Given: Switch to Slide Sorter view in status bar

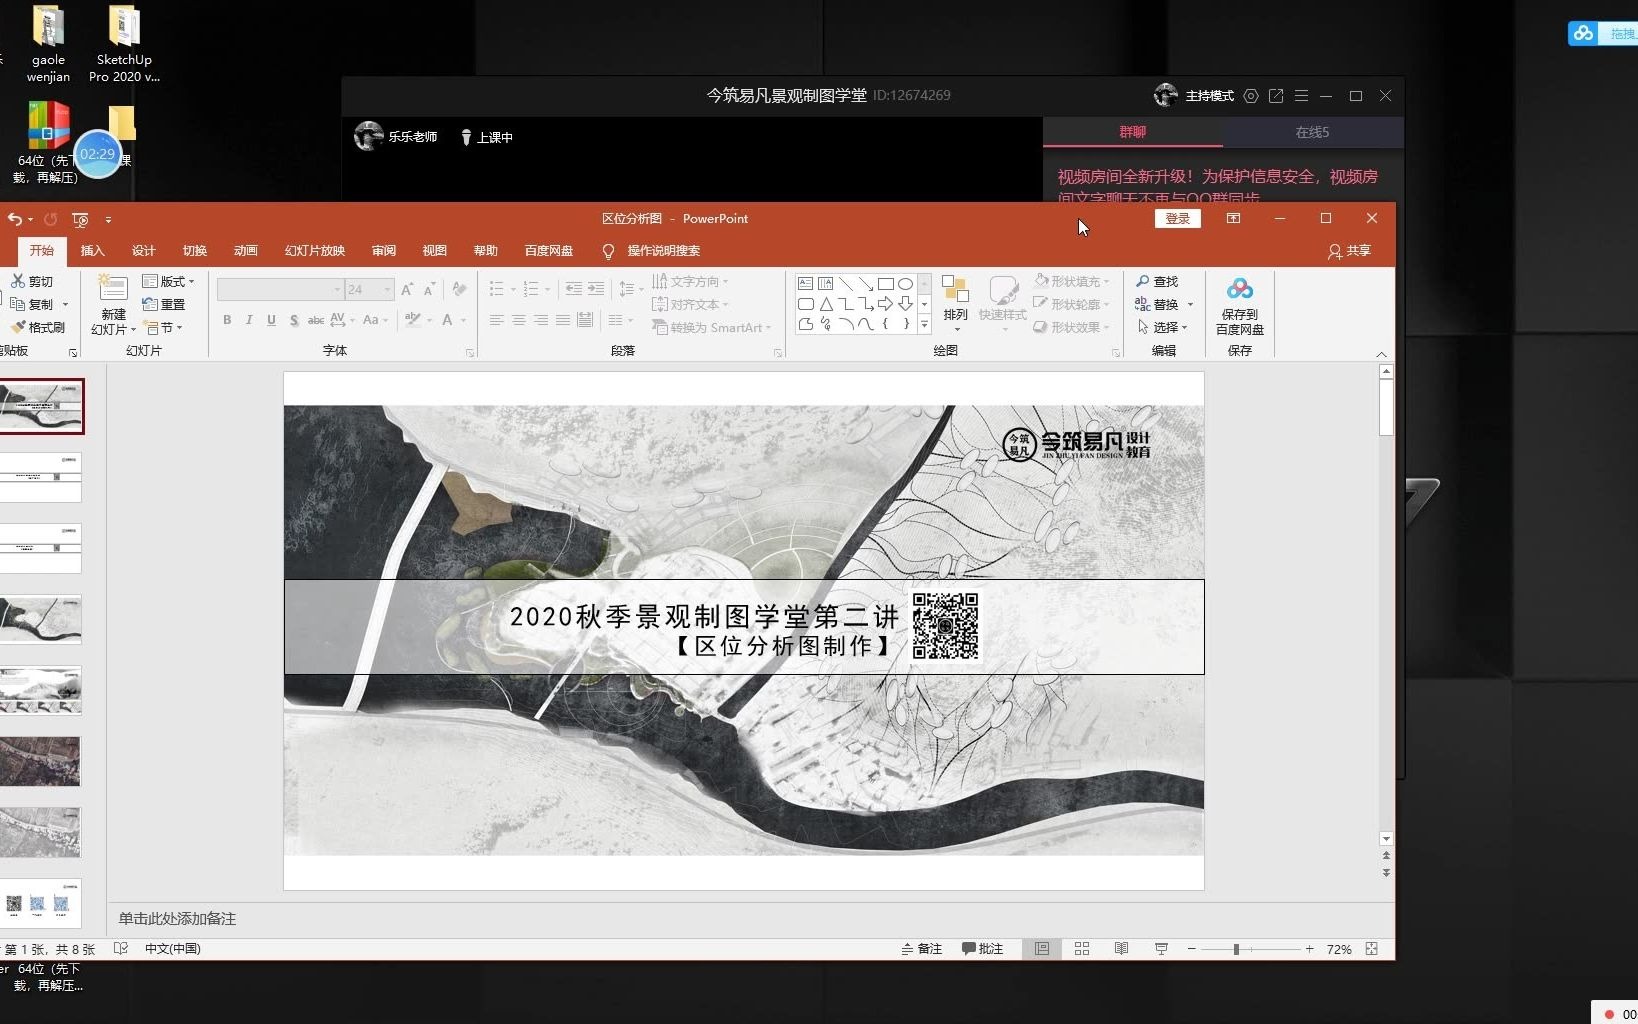Looking at the screenshot, I should point(1082,949).
